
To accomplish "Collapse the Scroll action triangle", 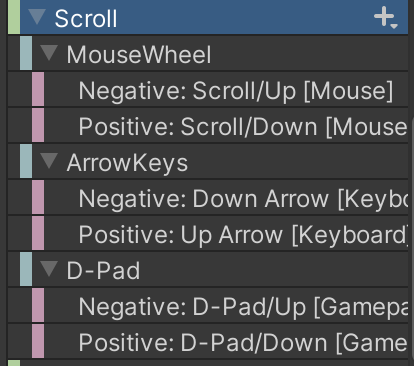I will click(x=37, y=17).
